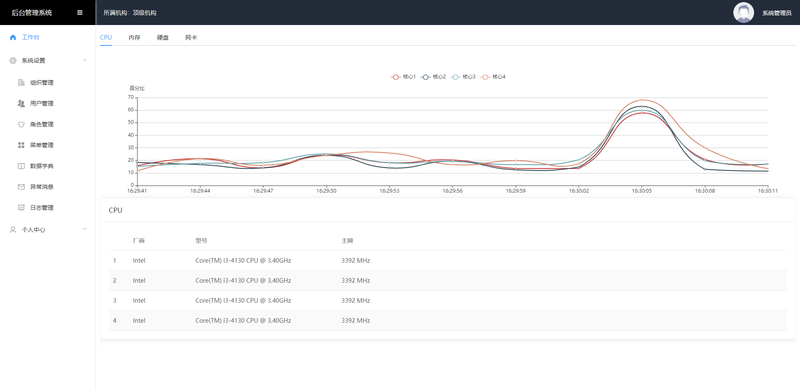Screen dimensions: 800x389
Task: Click the 主频 column header
Action: [347, 240]
